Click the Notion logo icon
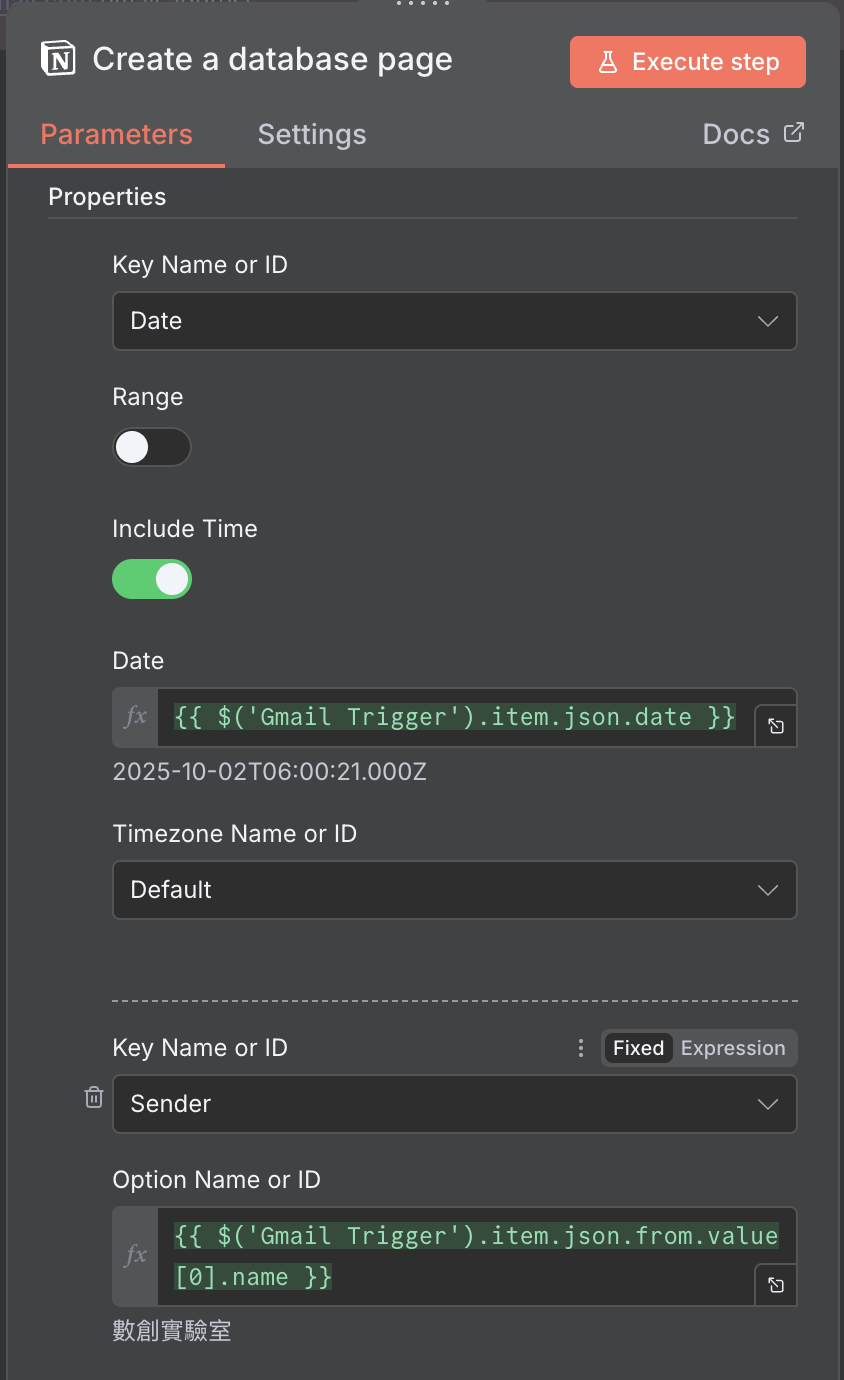 click(x=59, y=59)
